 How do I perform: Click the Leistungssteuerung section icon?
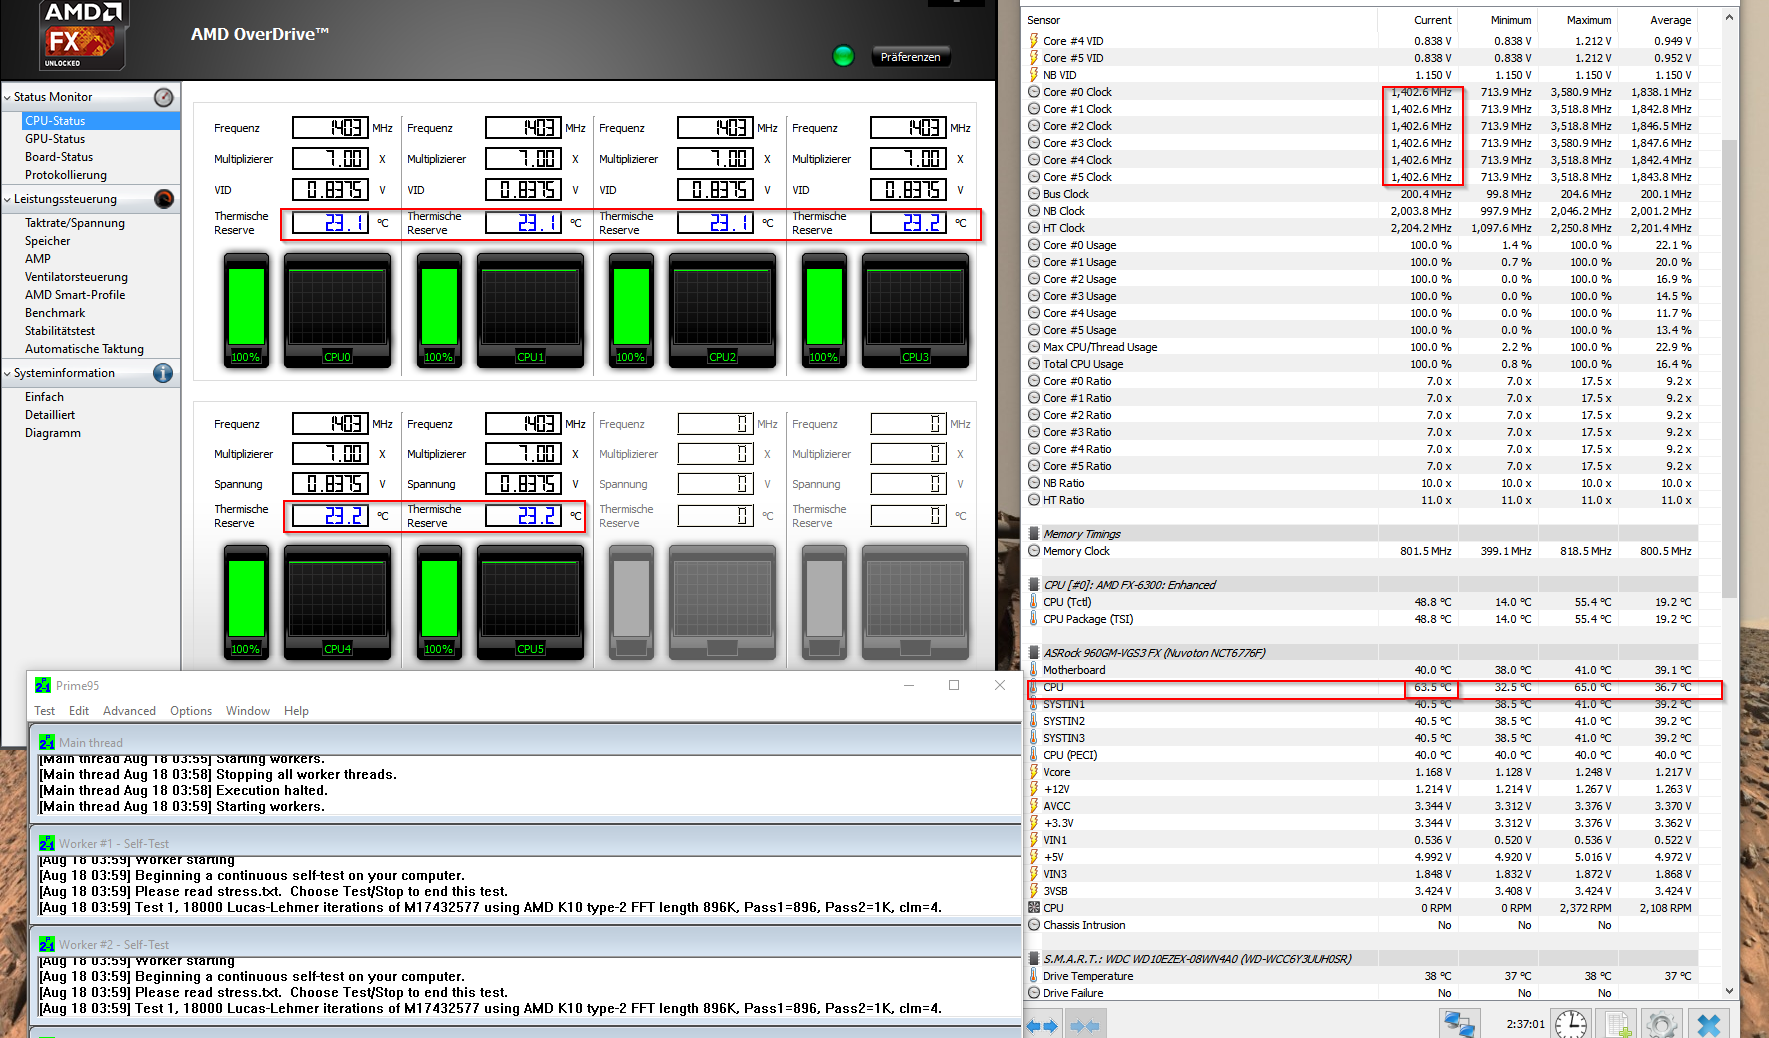[164, 199]
